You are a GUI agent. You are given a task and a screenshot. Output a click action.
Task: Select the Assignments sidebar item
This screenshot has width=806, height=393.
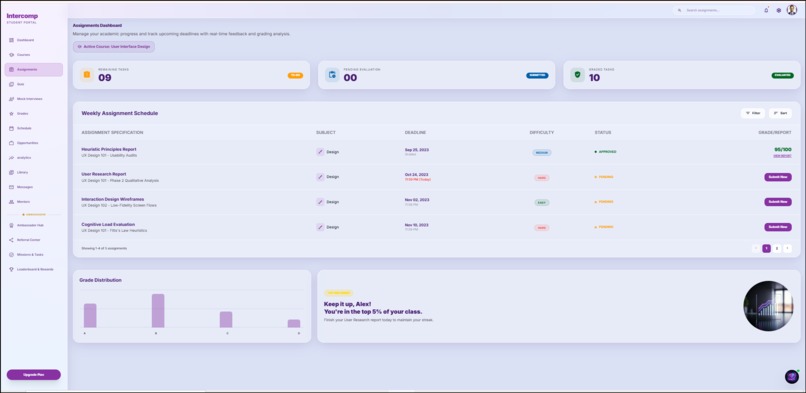(34, 69)
